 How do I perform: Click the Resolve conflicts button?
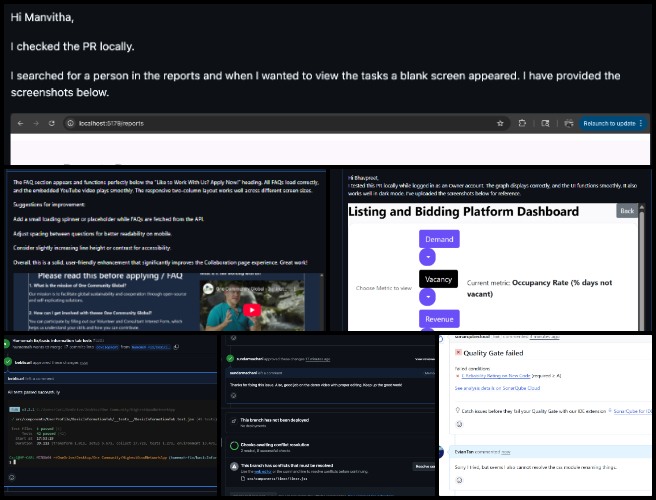click(x=424, y=466)
